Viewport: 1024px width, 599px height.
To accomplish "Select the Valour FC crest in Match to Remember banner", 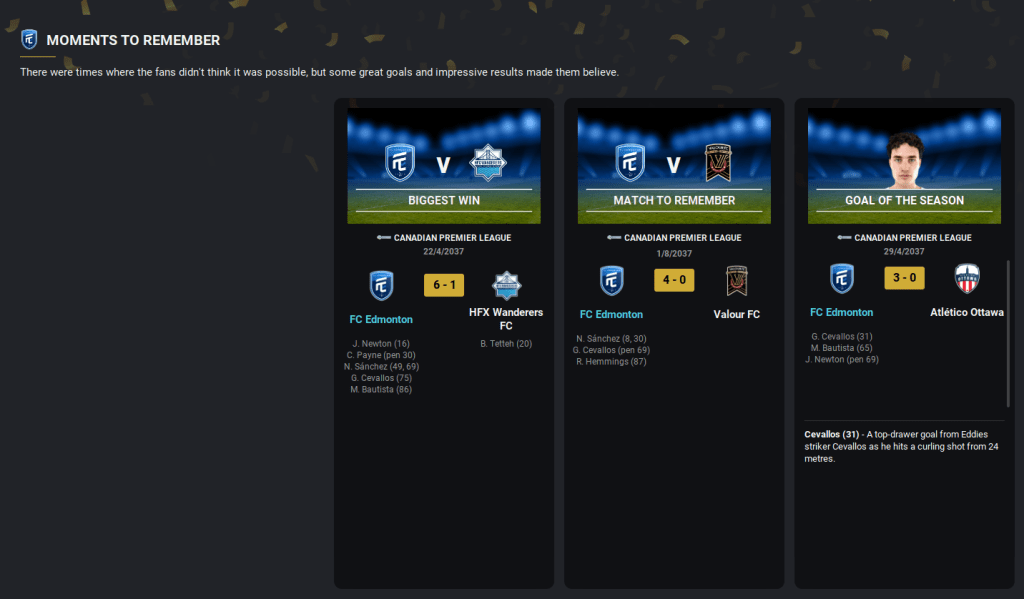I will (x=718, y=163).
